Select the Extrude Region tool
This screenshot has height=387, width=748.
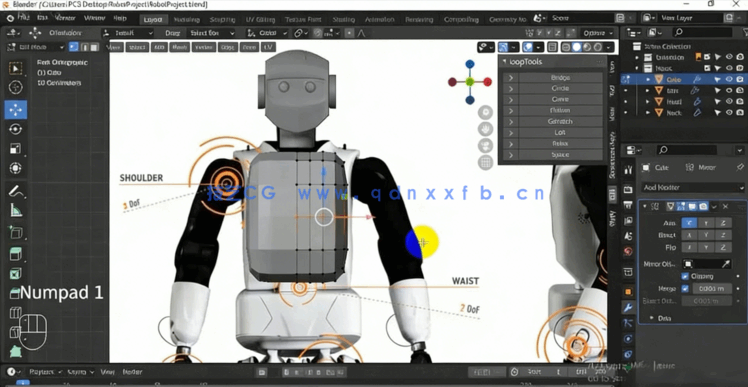tap(16, 254)
